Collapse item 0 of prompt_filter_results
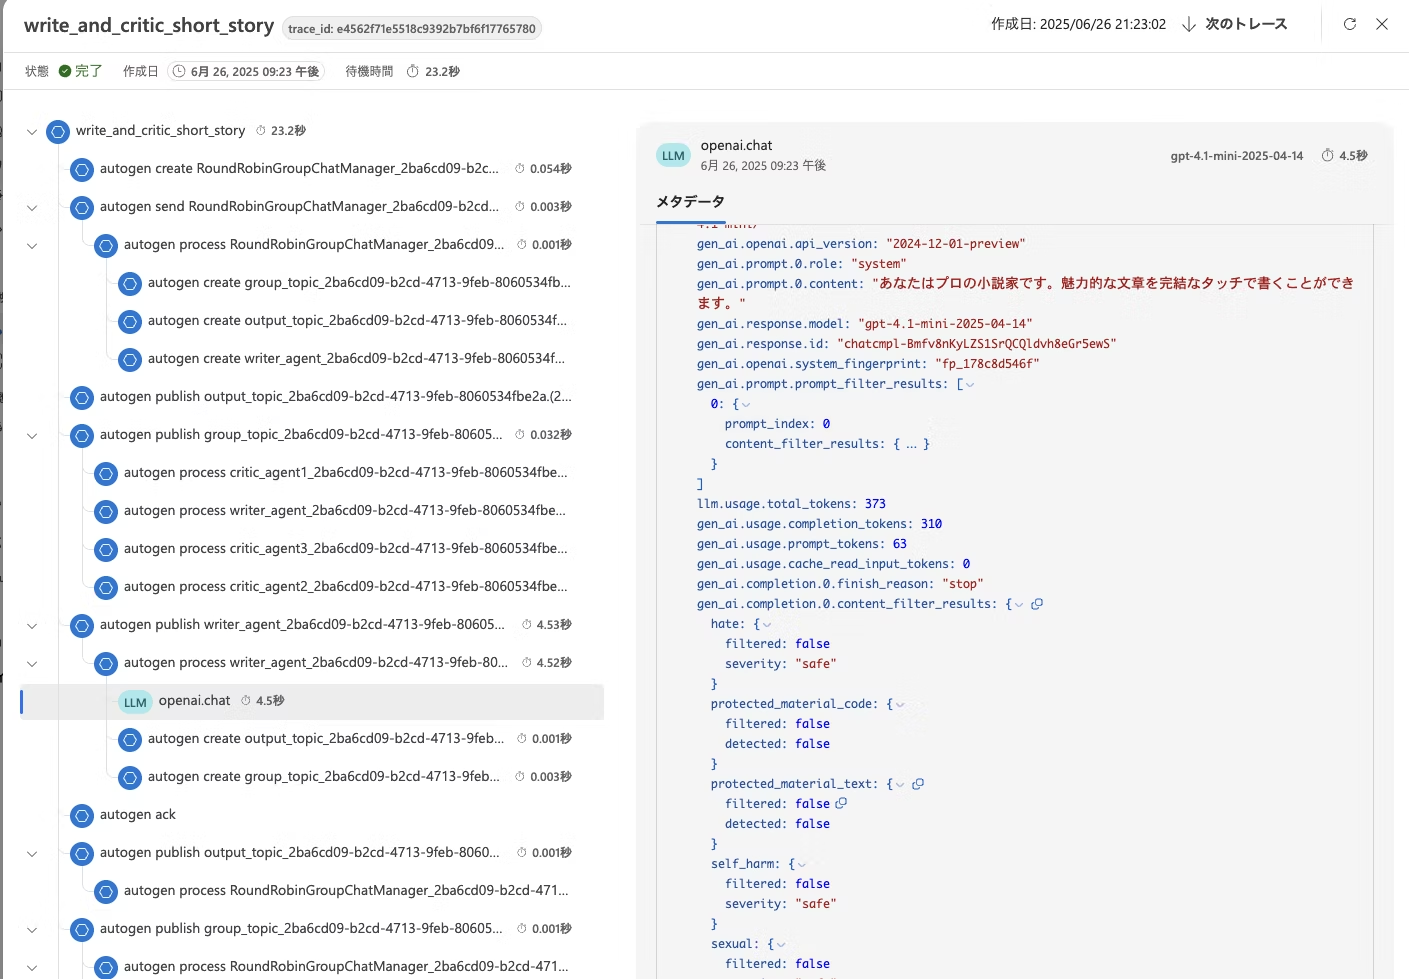1409x979 pixels. point(746,404)
